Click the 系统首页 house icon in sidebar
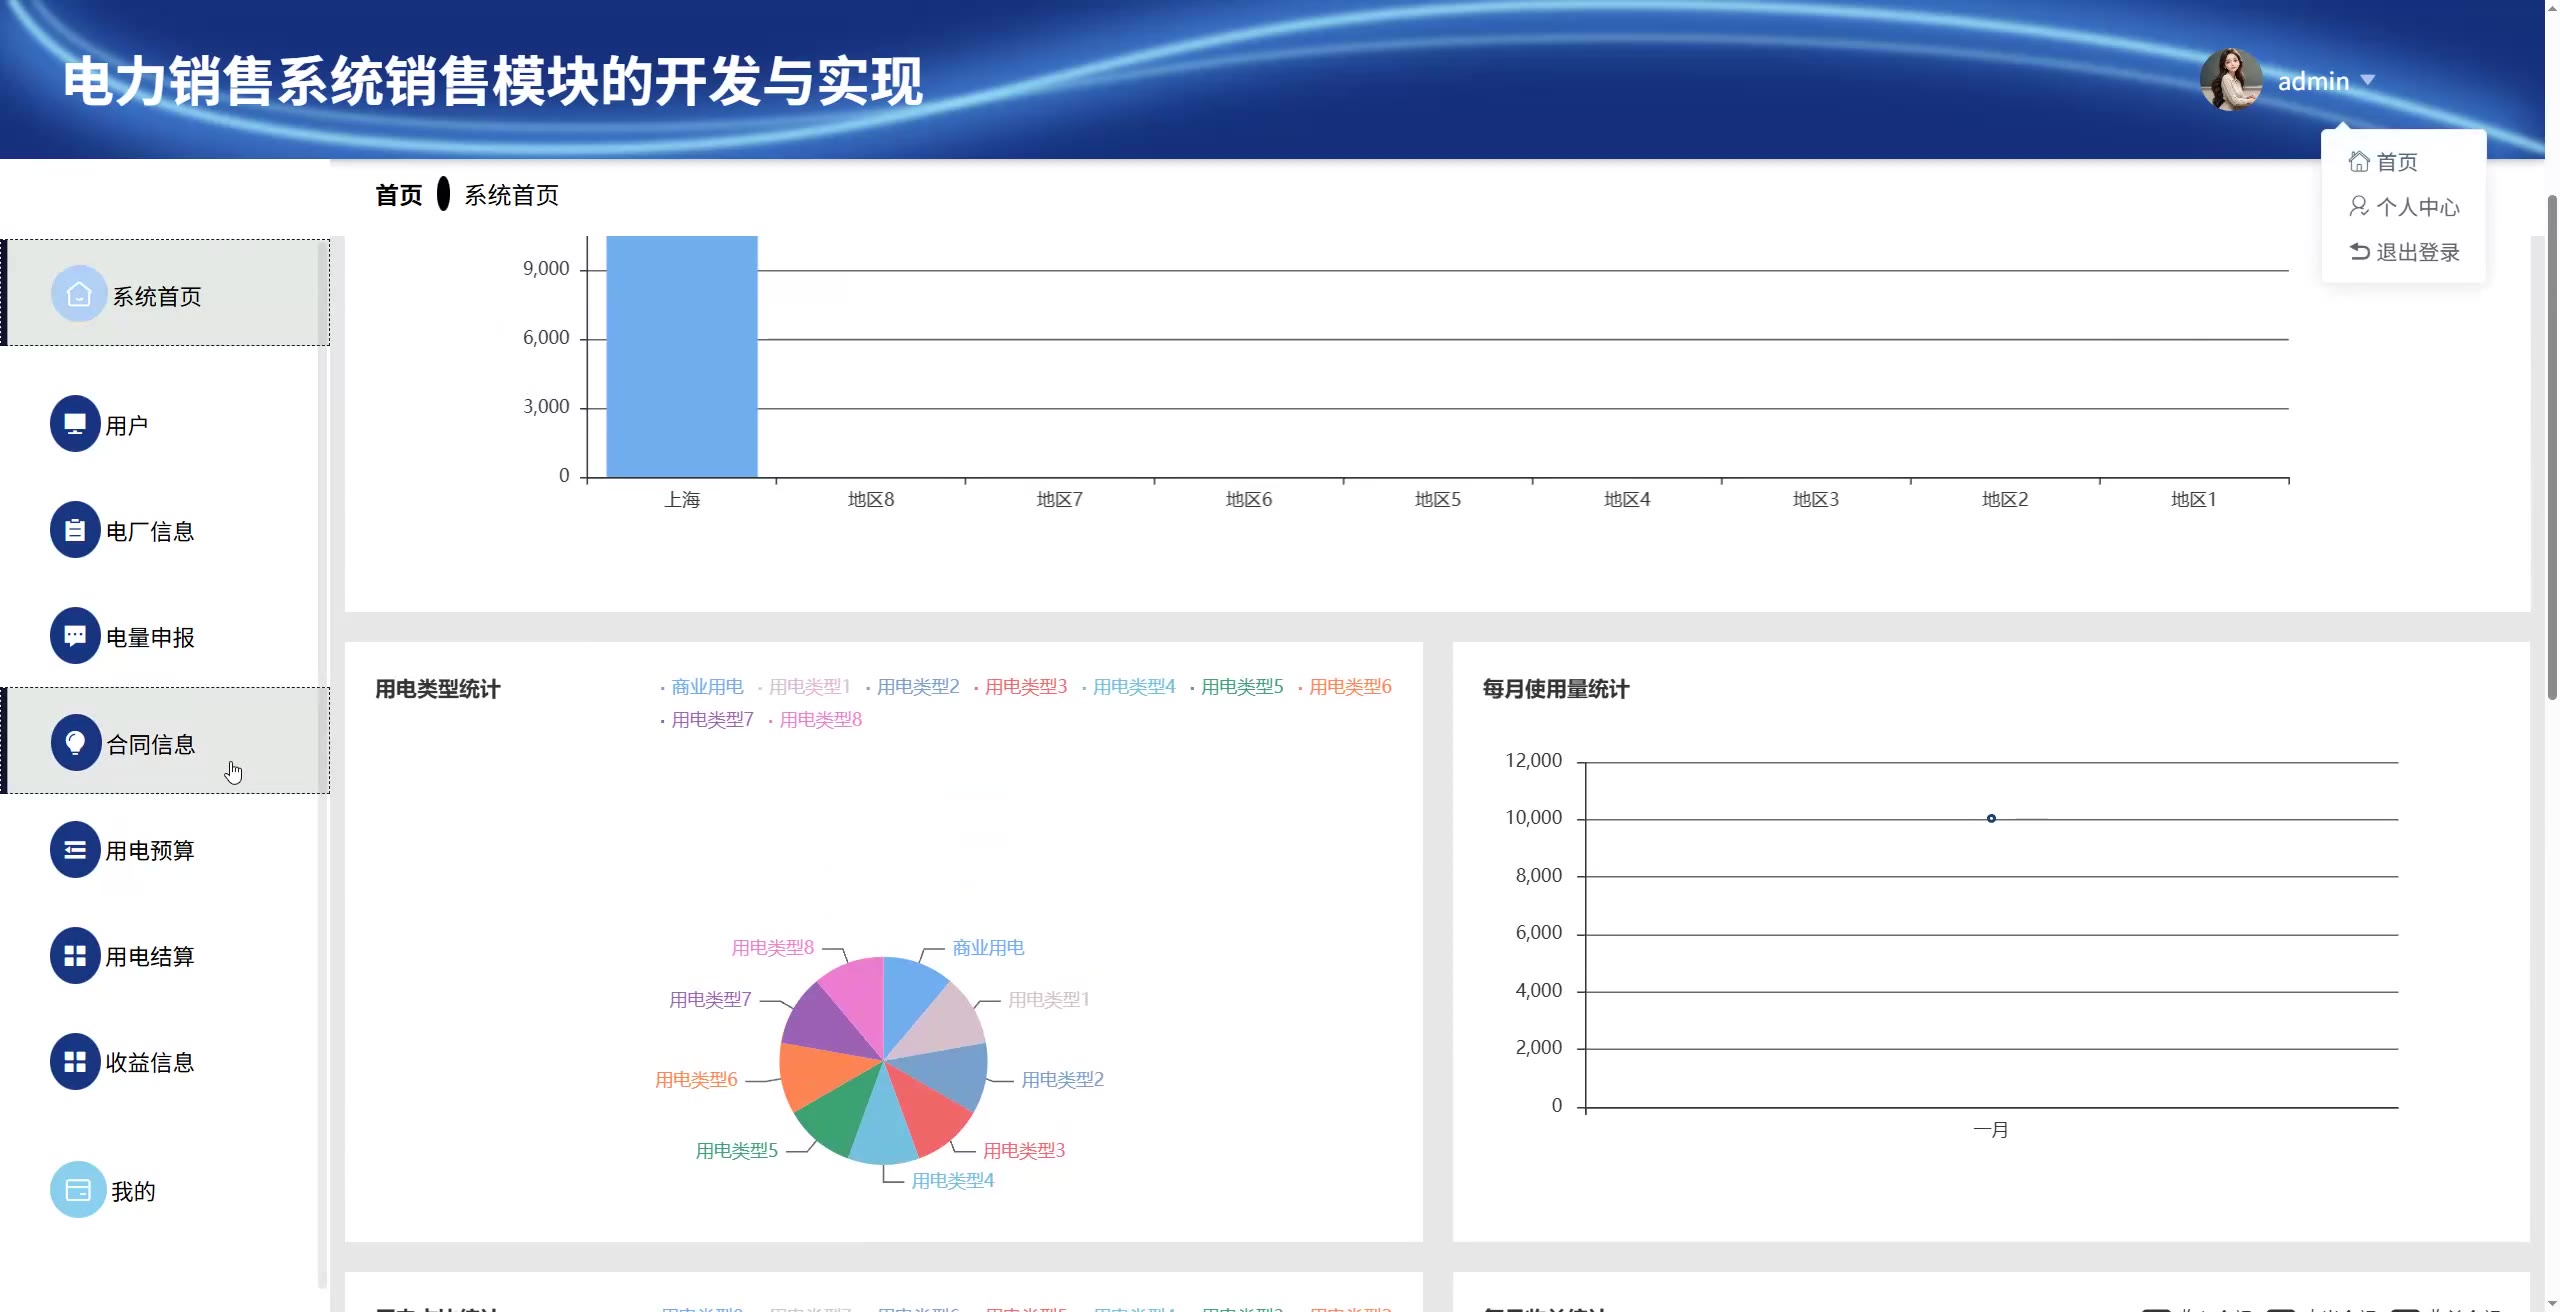 pos(78,294)
